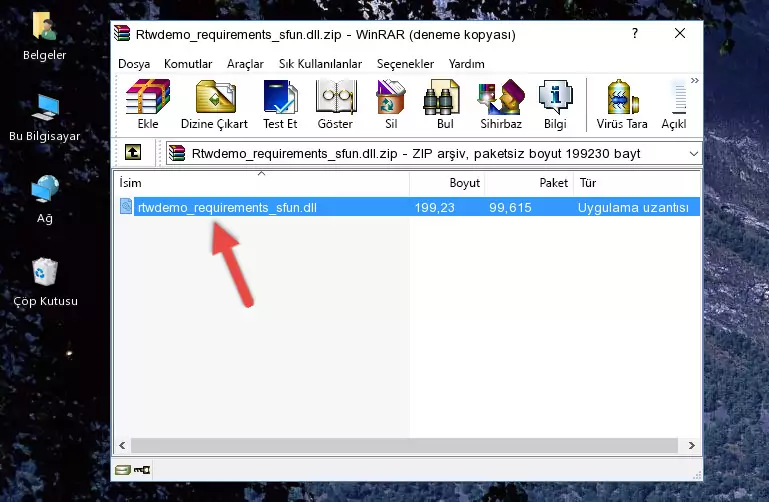Image resolution: width=769 pixels, height=502 pixels.
Task: Open the Dosya menu
Action: tap(134, 64)
